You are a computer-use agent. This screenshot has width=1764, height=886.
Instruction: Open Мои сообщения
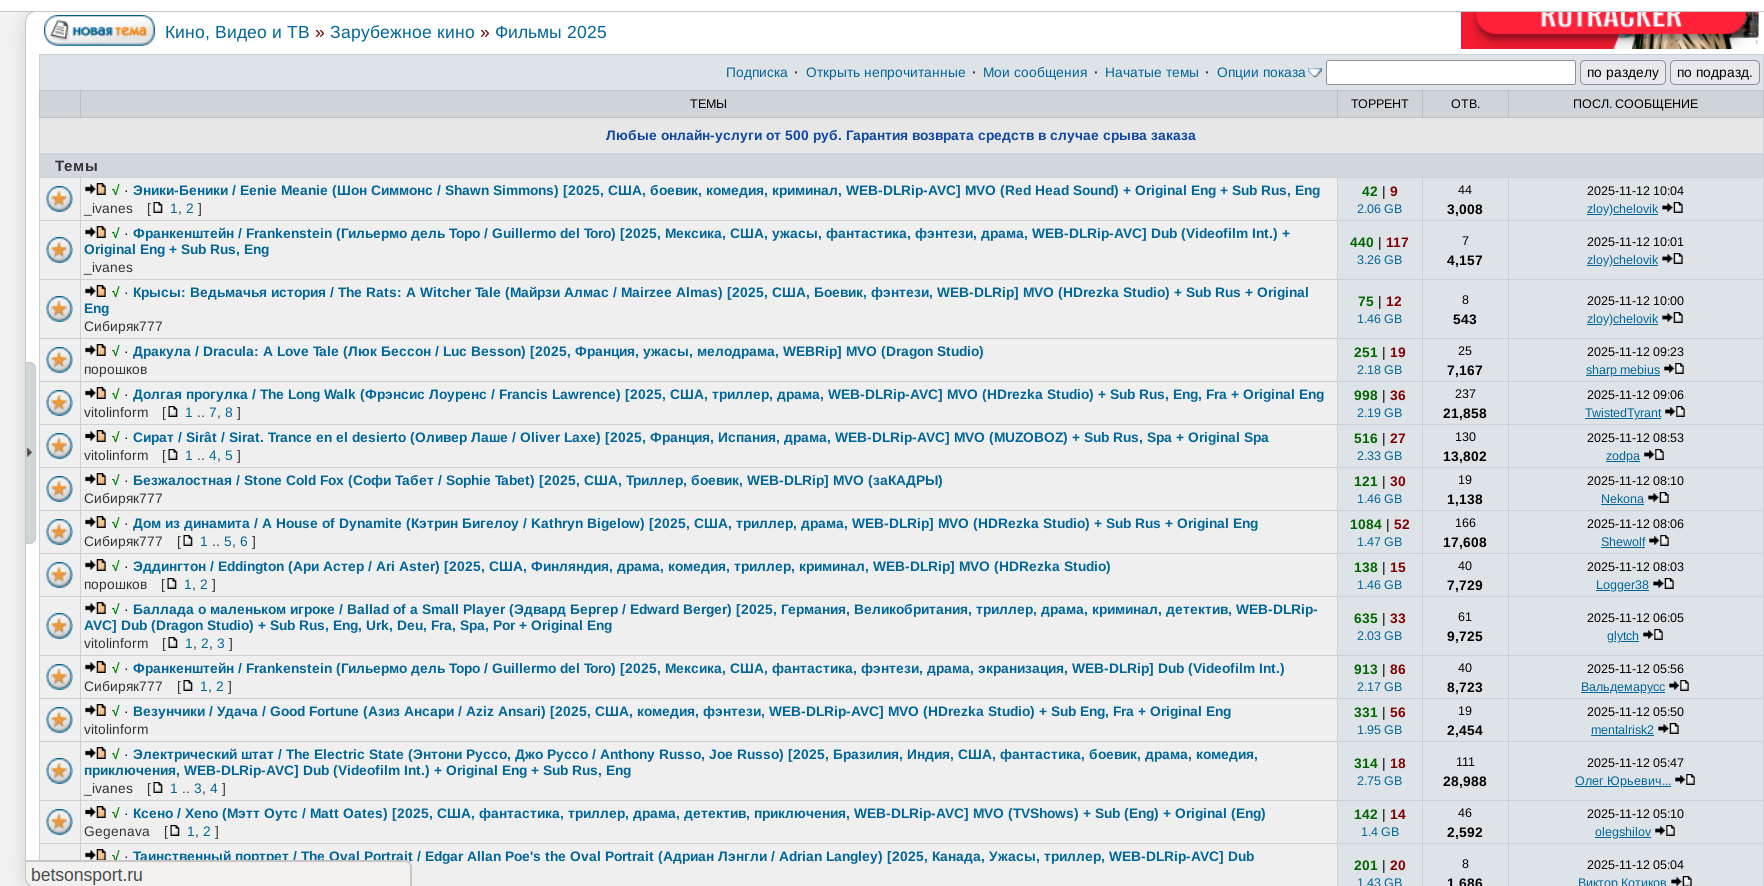pos(1035,72)
